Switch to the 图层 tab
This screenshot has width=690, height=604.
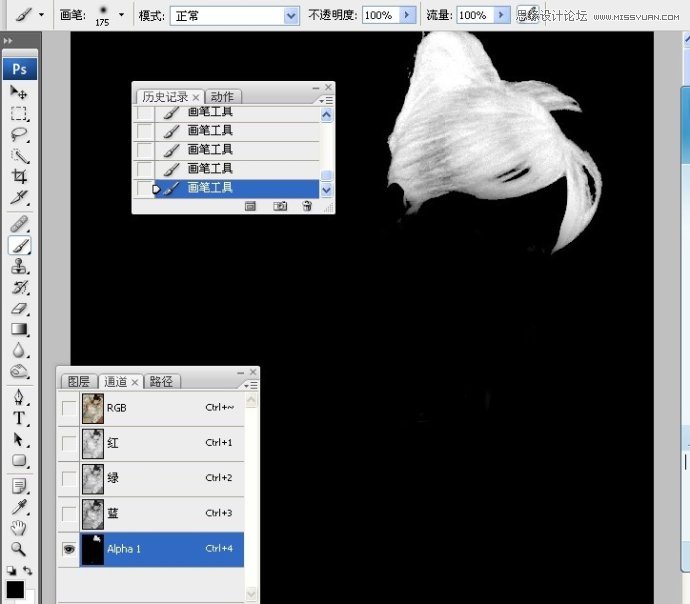[78, 381]
